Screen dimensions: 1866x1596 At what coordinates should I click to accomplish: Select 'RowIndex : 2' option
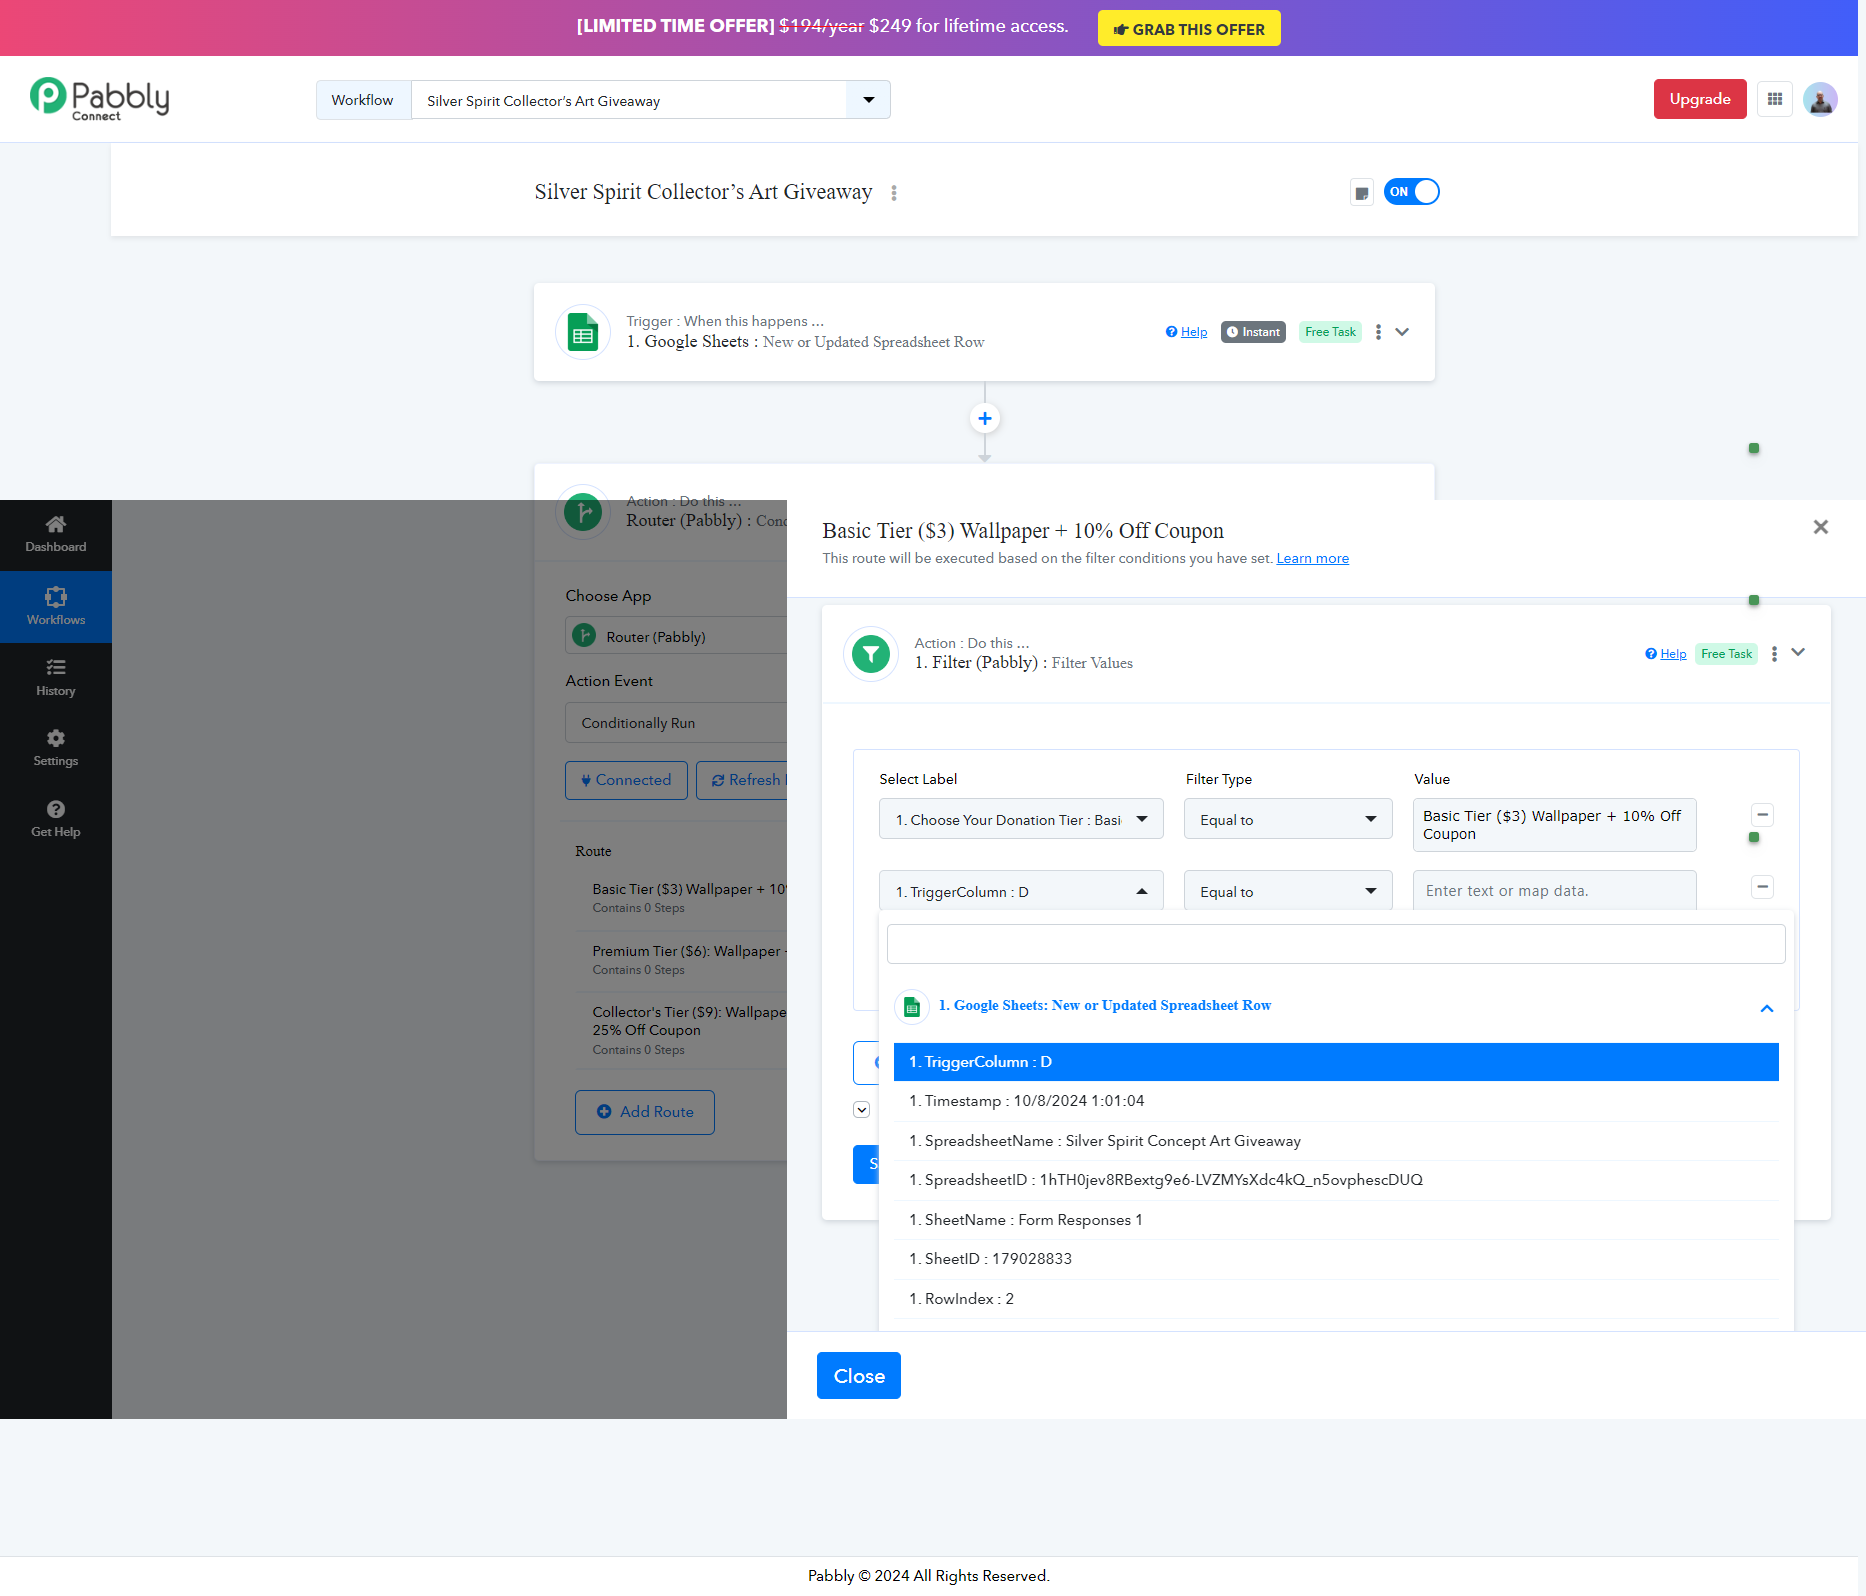tap(1336, 1299)
